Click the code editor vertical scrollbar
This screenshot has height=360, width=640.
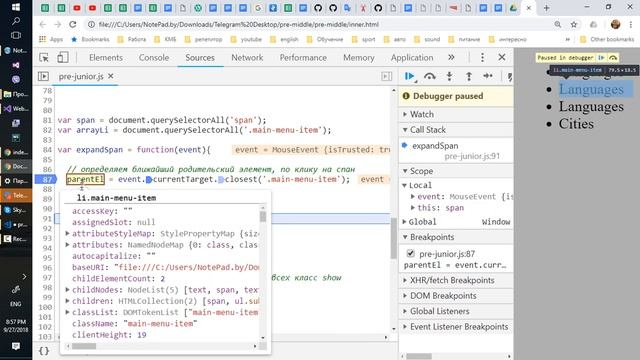coord(393,238)
